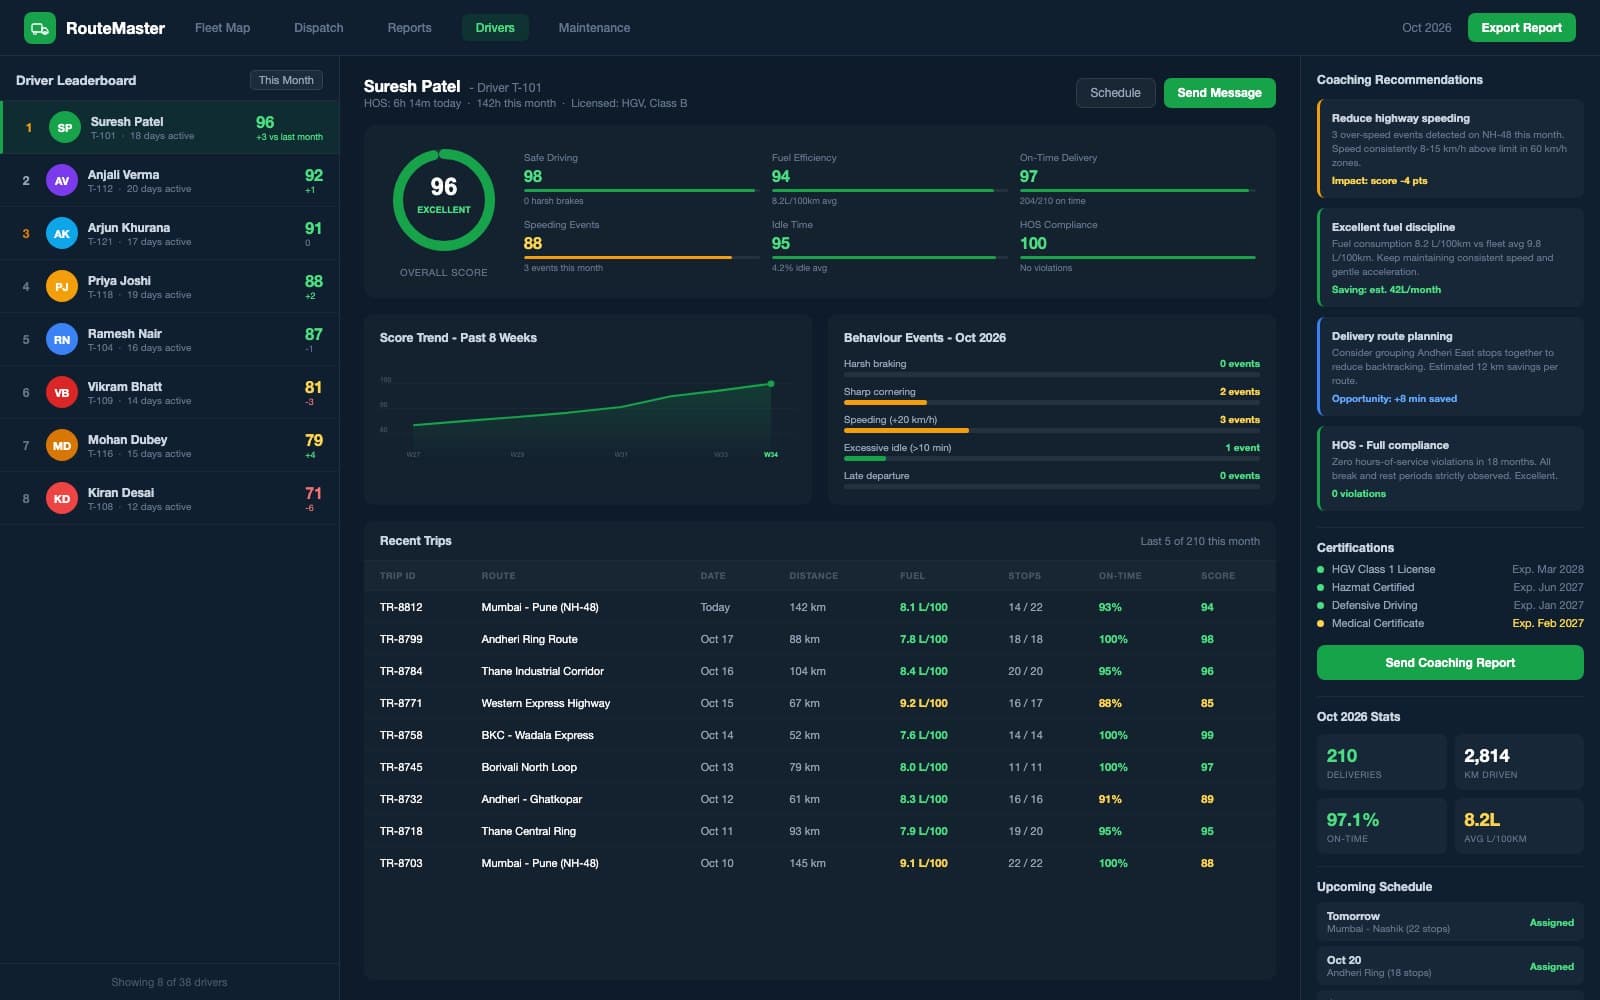
Task: Send Message to Suresh Patel
Action: pyautogui.click(x=1219, y=93)
